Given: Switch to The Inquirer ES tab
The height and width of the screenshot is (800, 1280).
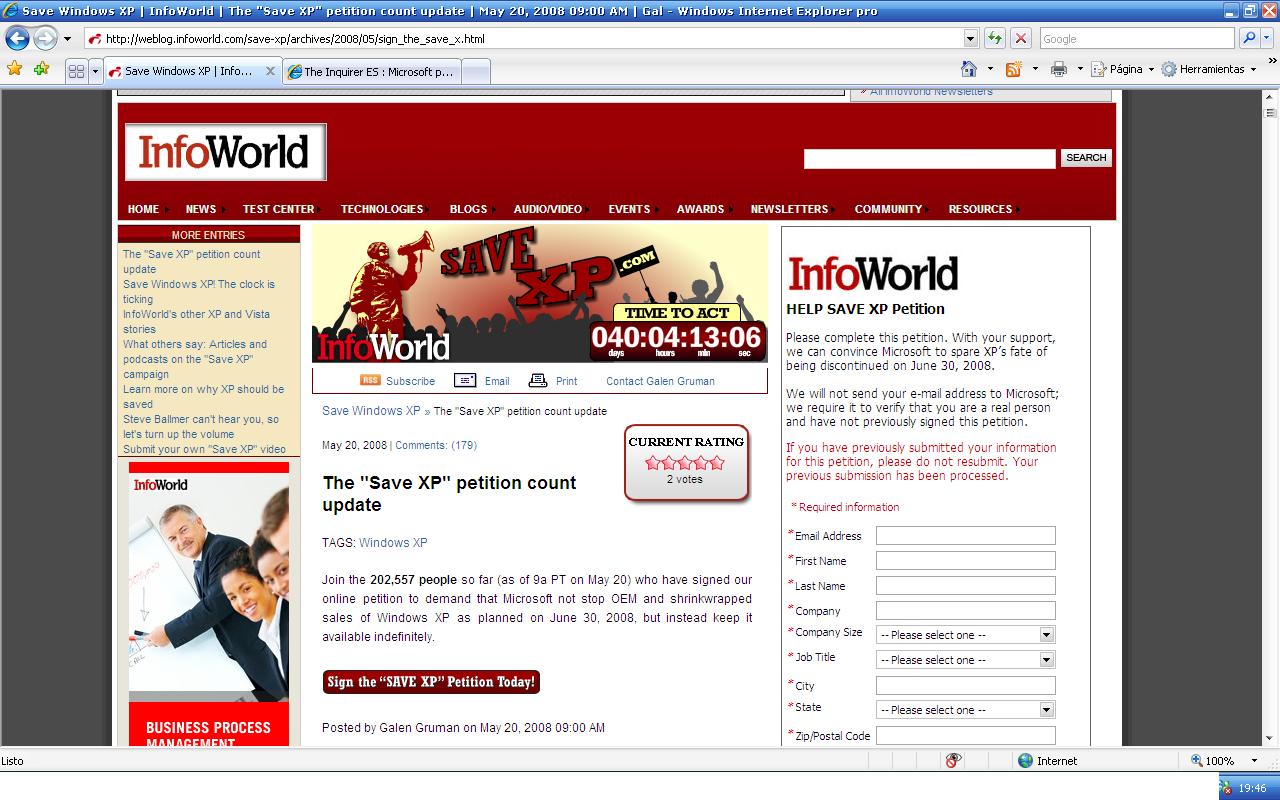Looking at the screenshot, I should click(x=372, y=71).
